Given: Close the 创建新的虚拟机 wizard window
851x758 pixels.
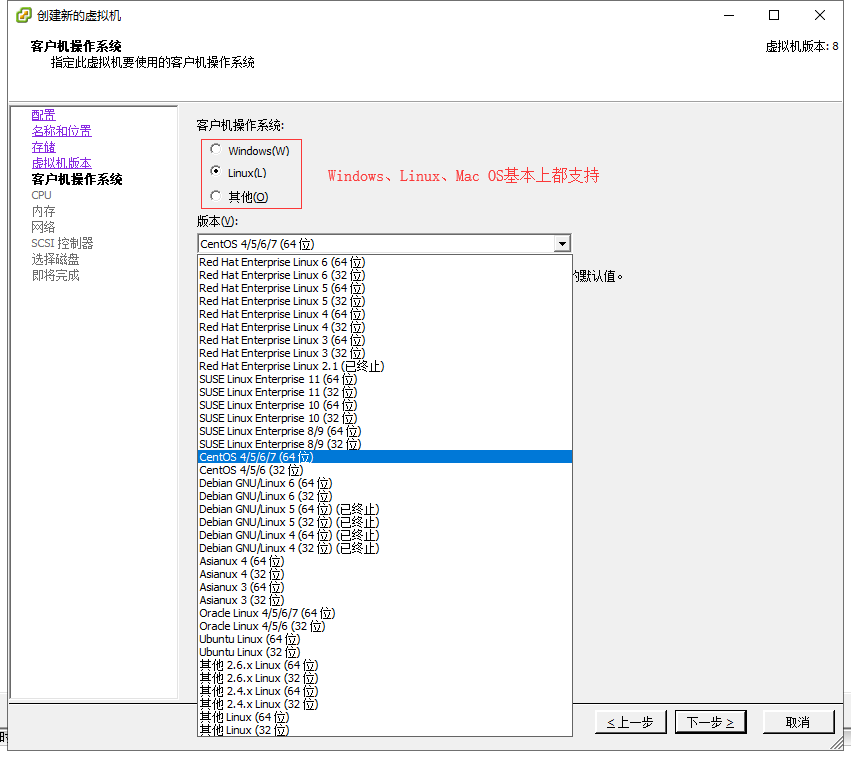Looking at the screenshot, I should coord(820,15).
